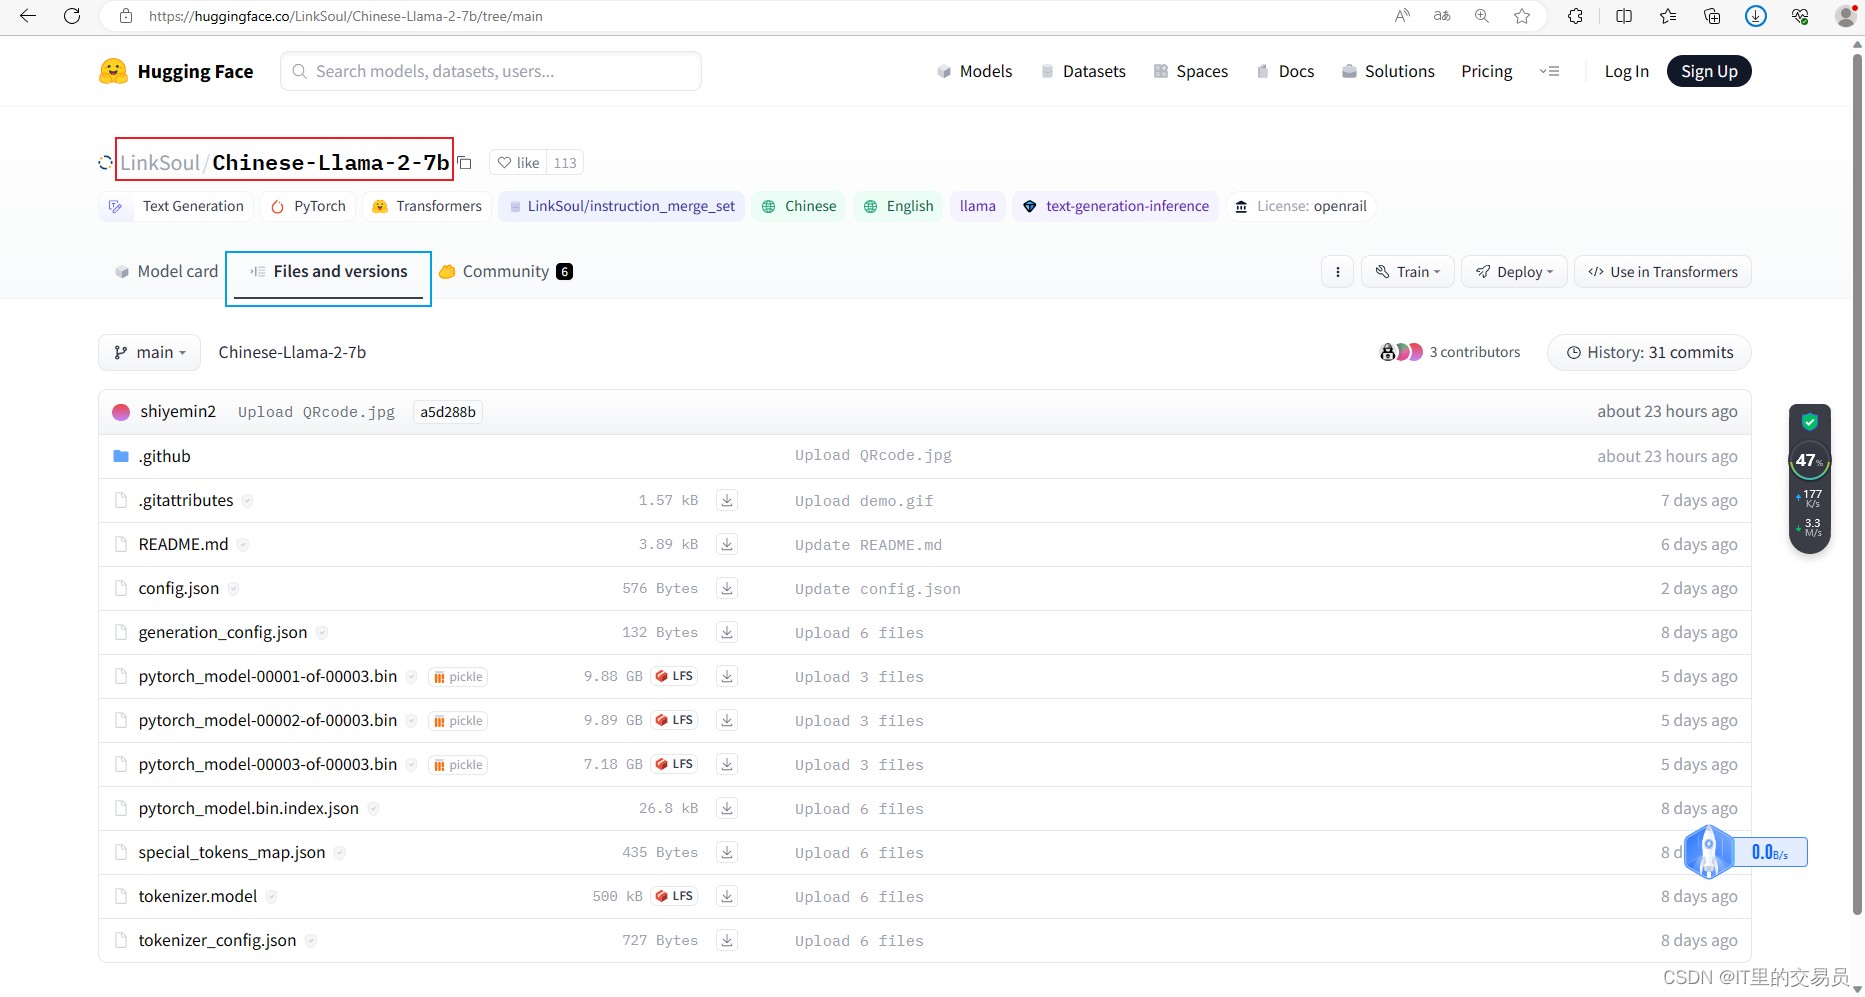Click the favorites star in address bar

(x=1522, y=16)
